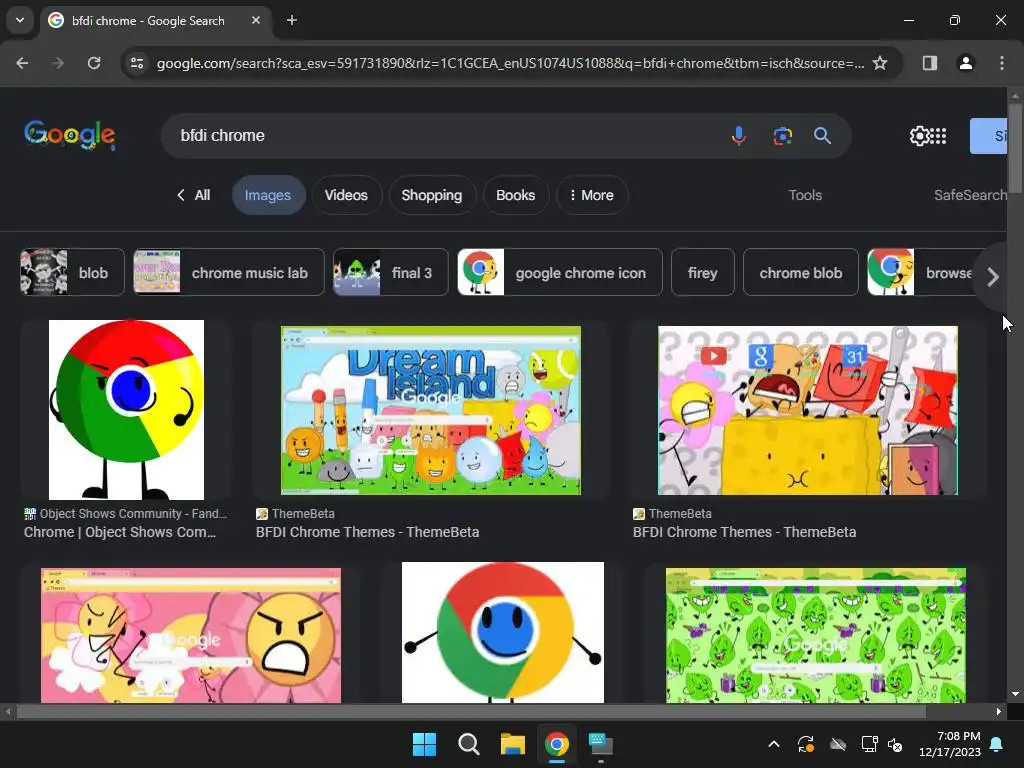Select the 'browser' suggestion chip
Screen dimensions: 1024x768
point(921,272)
